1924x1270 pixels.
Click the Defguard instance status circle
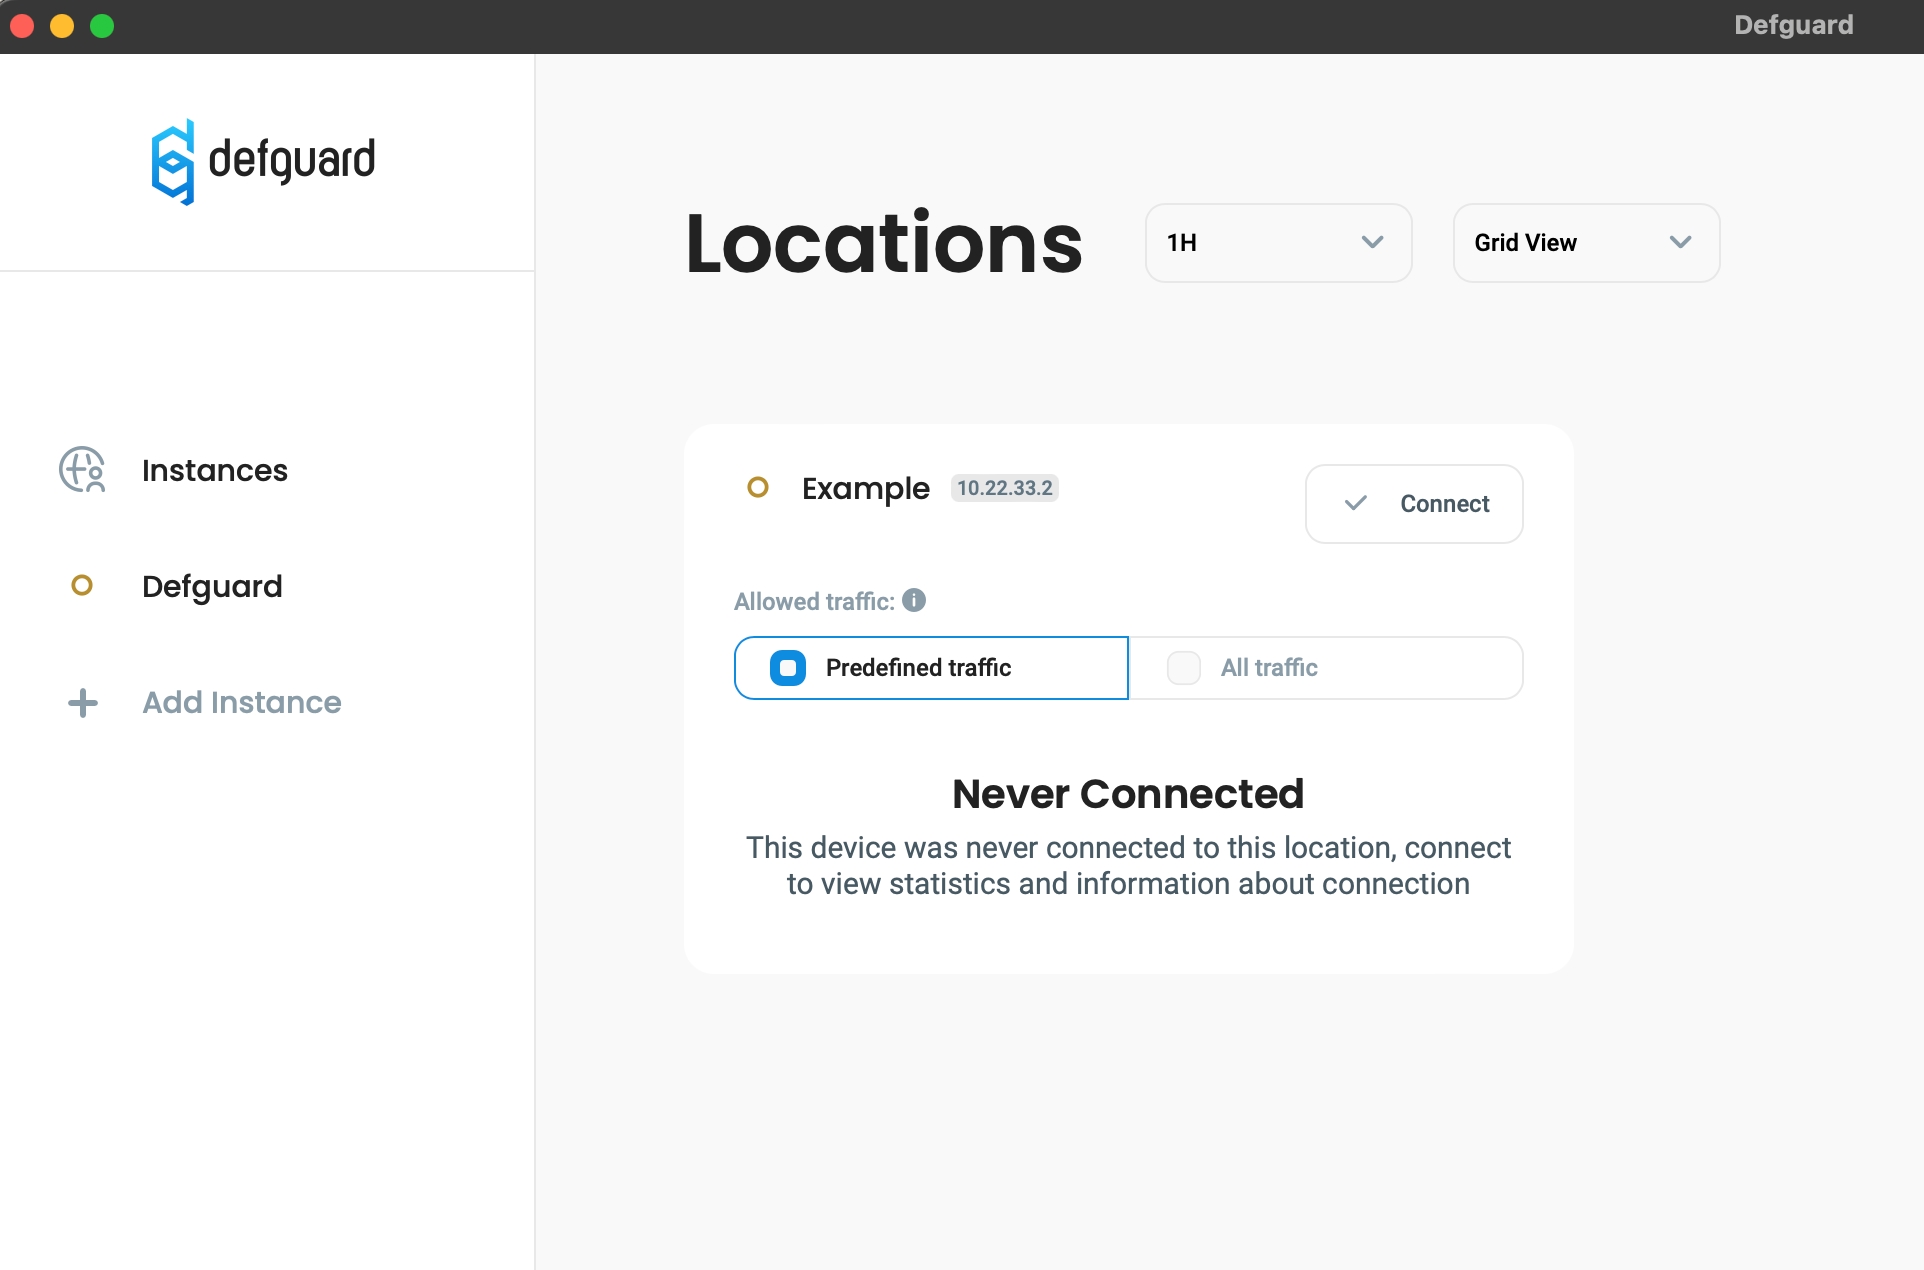82,586
